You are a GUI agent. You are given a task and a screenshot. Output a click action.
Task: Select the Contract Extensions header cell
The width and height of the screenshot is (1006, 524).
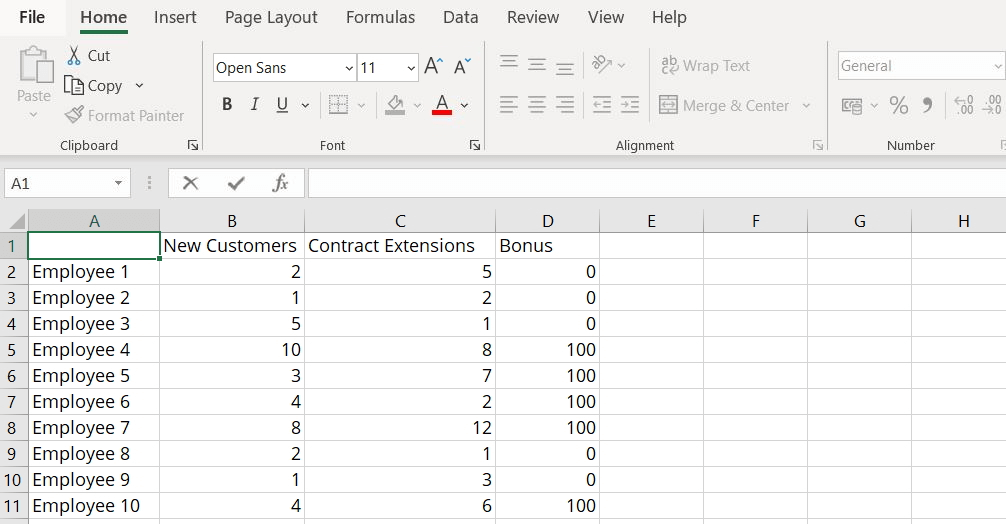point(400,246)
